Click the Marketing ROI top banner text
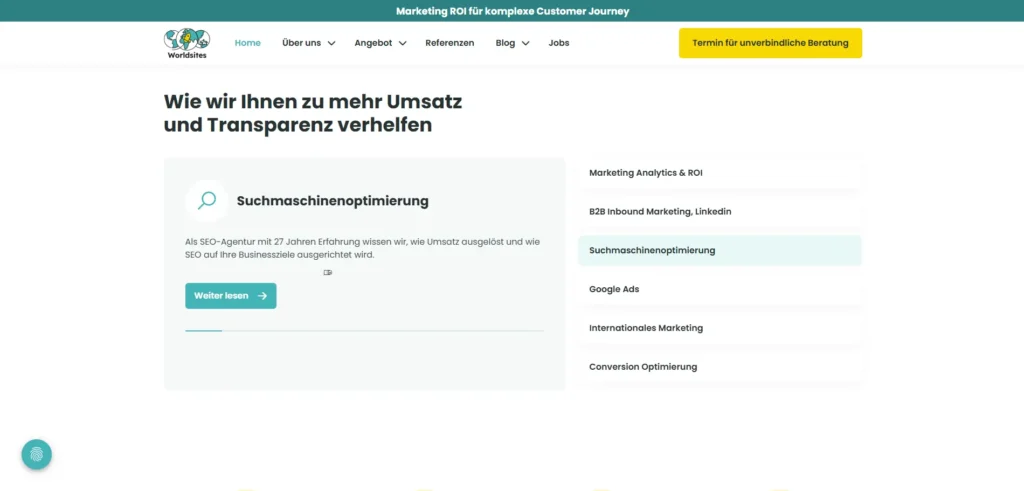This screenshot has height=491, width=1024. click(512, 11)
